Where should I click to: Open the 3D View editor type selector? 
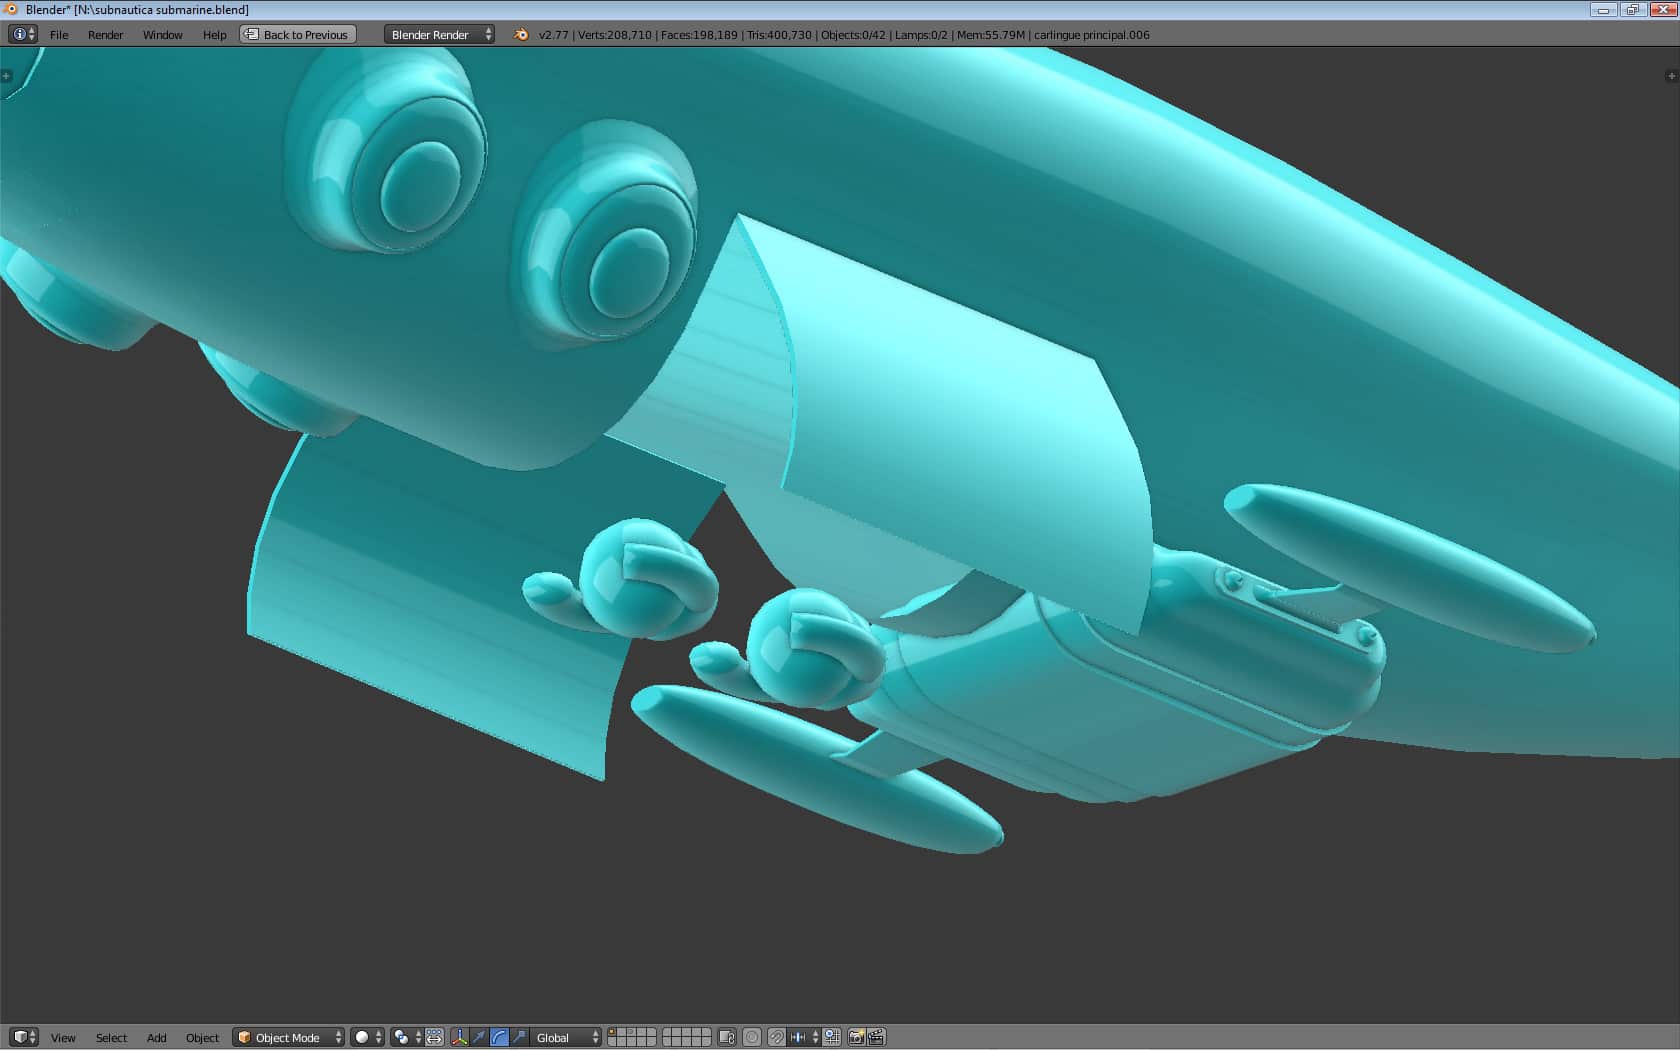tap(24, 1037)
